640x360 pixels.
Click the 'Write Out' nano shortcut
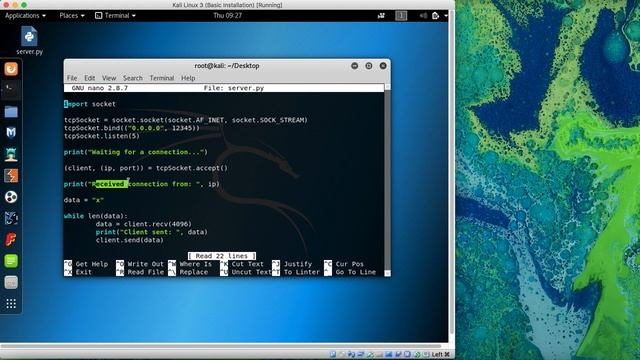[140, 264]
